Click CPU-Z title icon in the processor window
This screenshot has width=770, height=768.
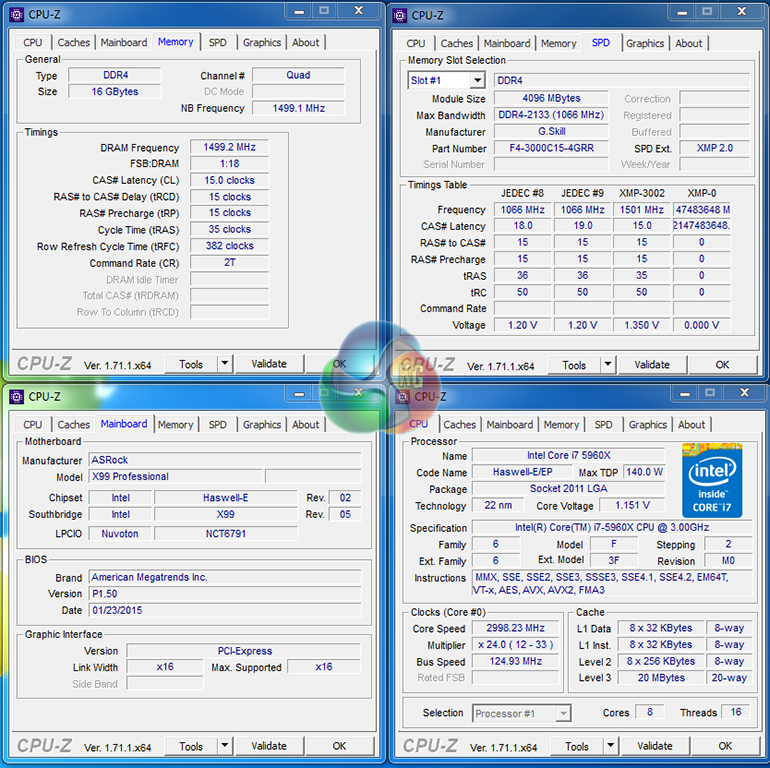tap(402, 397)
